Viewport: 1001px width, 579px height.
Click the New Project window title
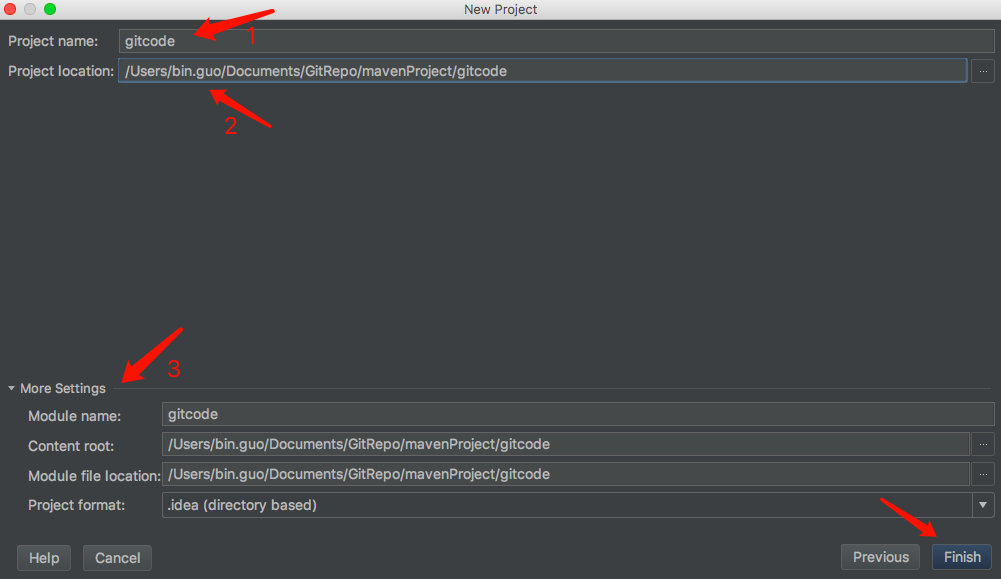pos(500,10)
